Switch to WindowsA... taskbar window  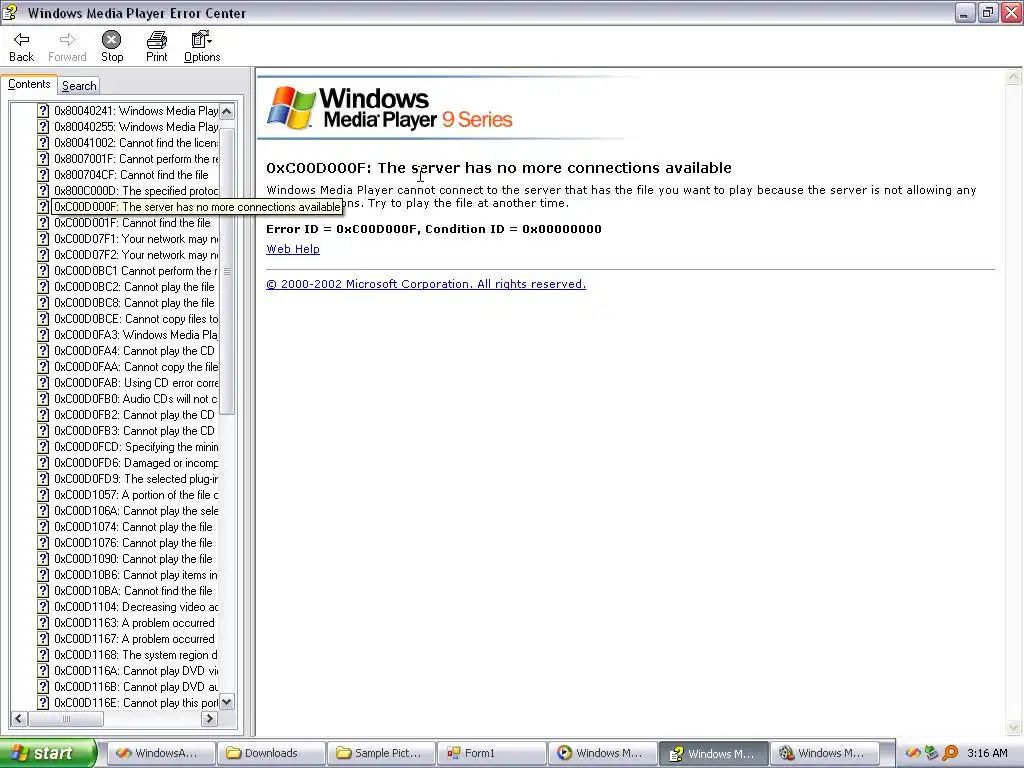coord(160,753)
